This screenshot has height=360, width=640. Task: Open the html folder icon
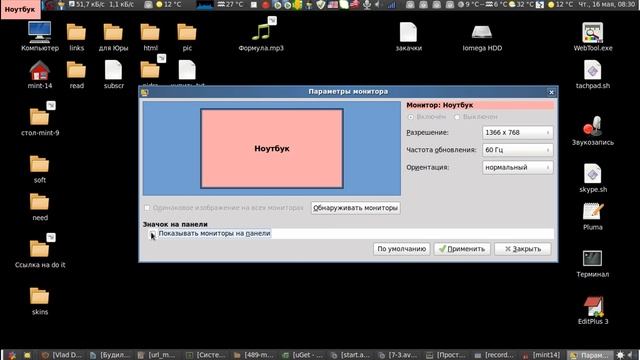[150, 33]
